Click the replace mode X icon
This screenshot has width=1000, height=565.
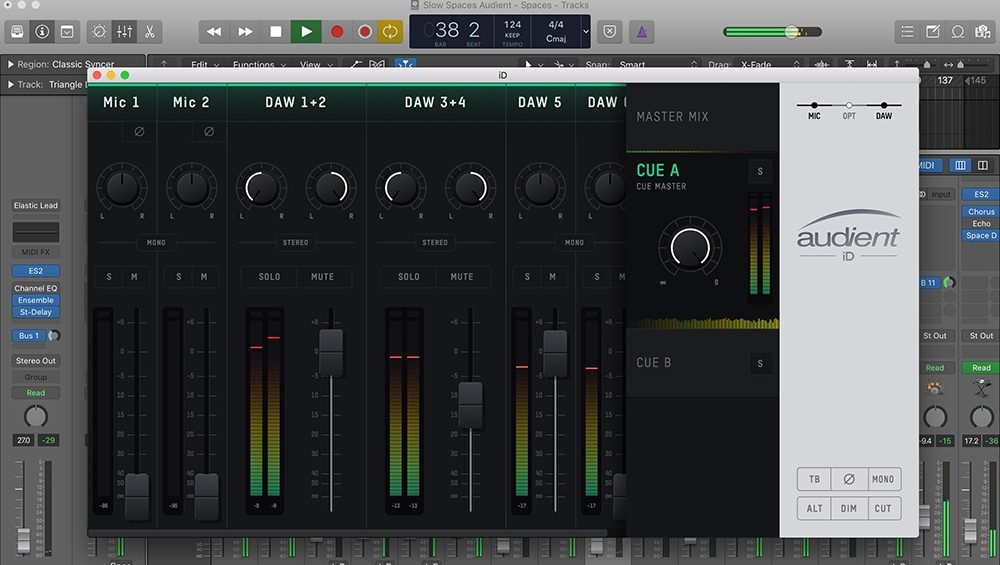click(610, 31)
